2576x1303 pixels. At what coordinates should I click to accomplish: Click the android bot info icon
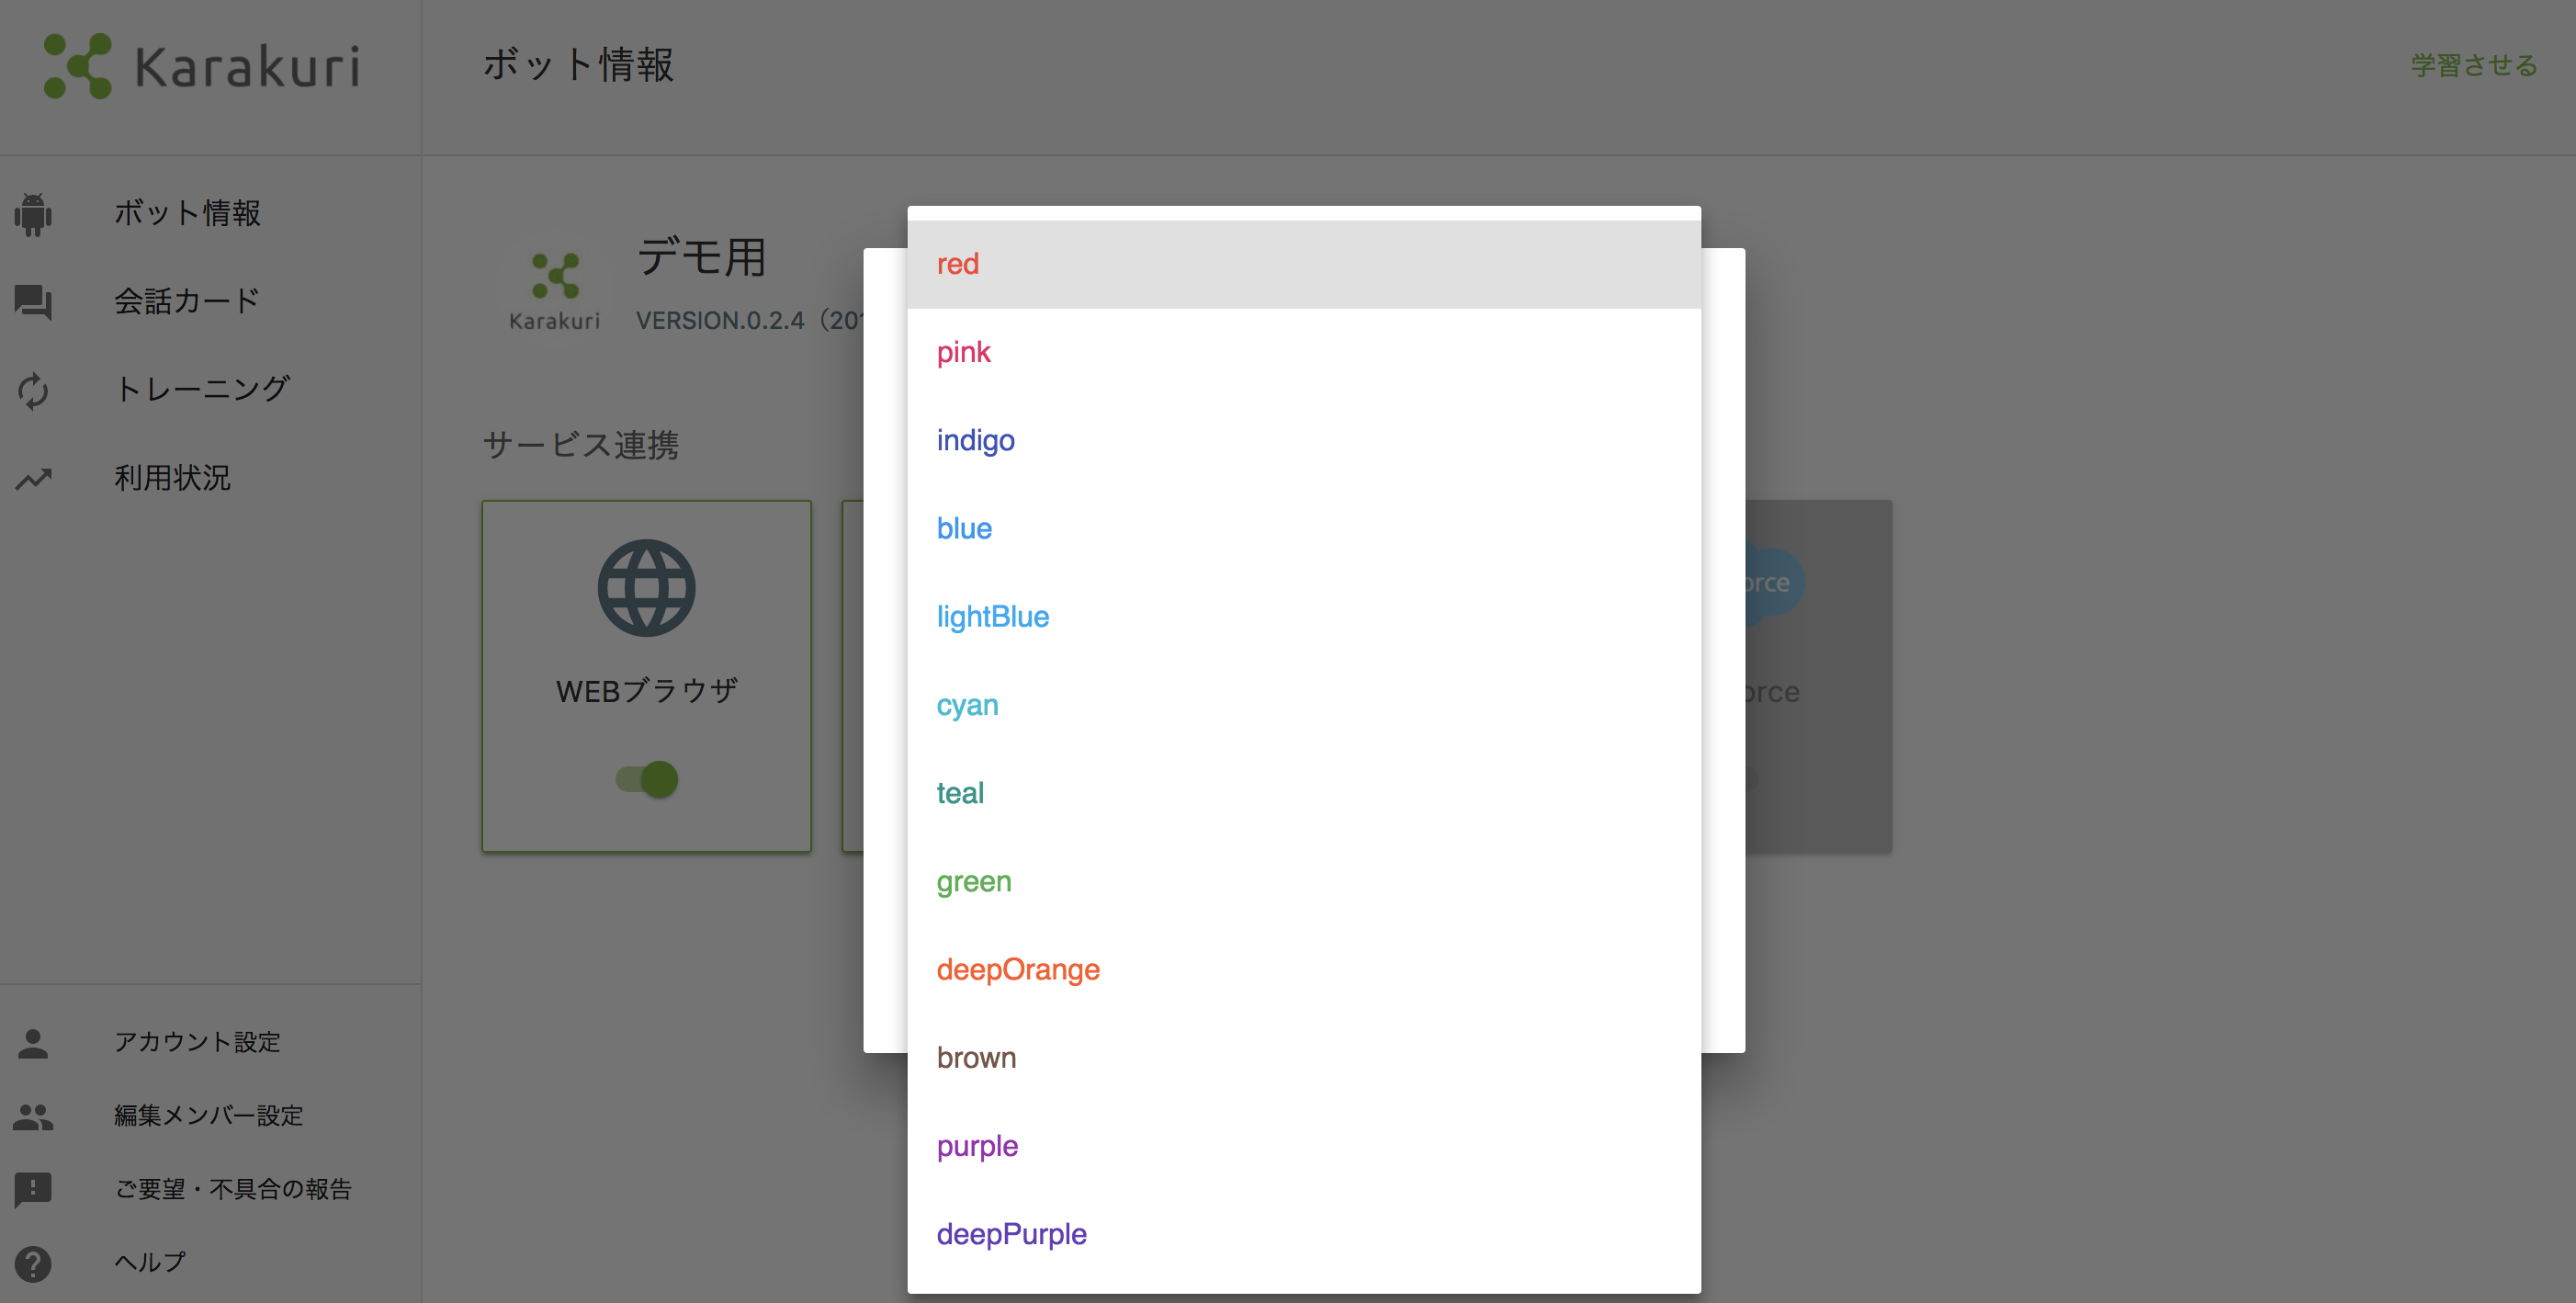[33, 214]
